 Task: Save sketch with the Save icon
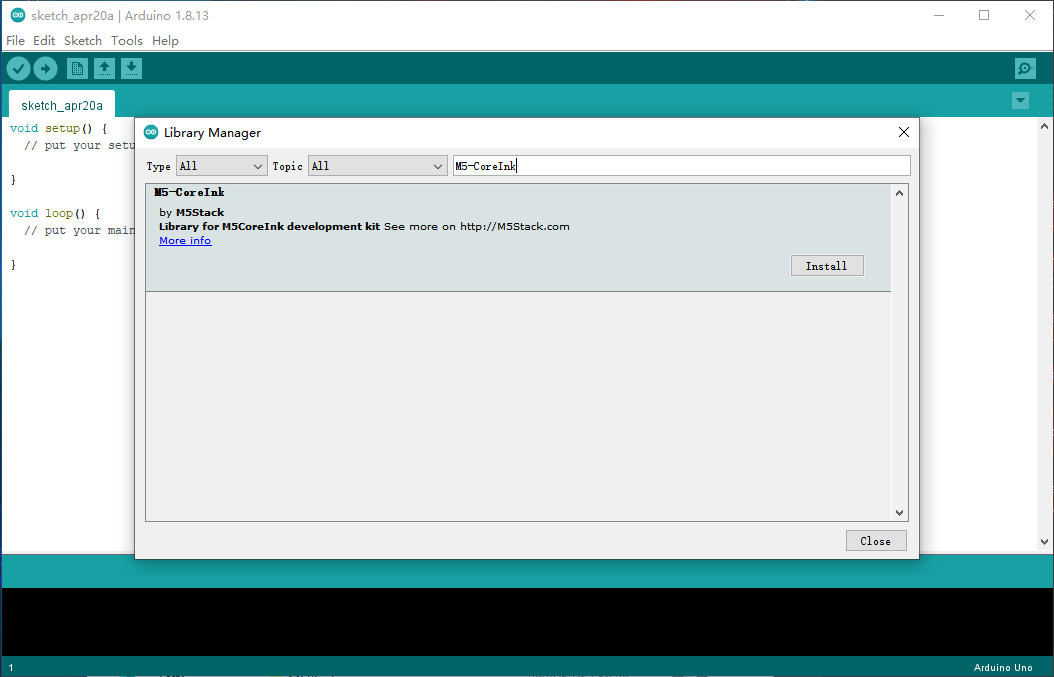pos(132,69)
